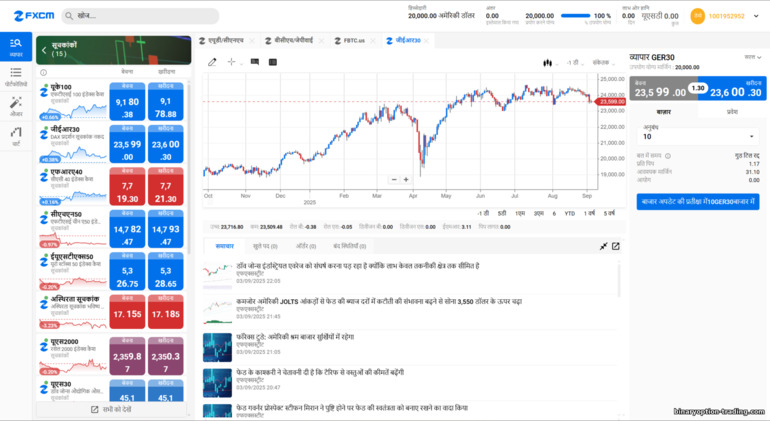This screenshot has width=770, height=421.
Task: Select the Closed Positions (0) tab
Action: (x=350, y=246)
